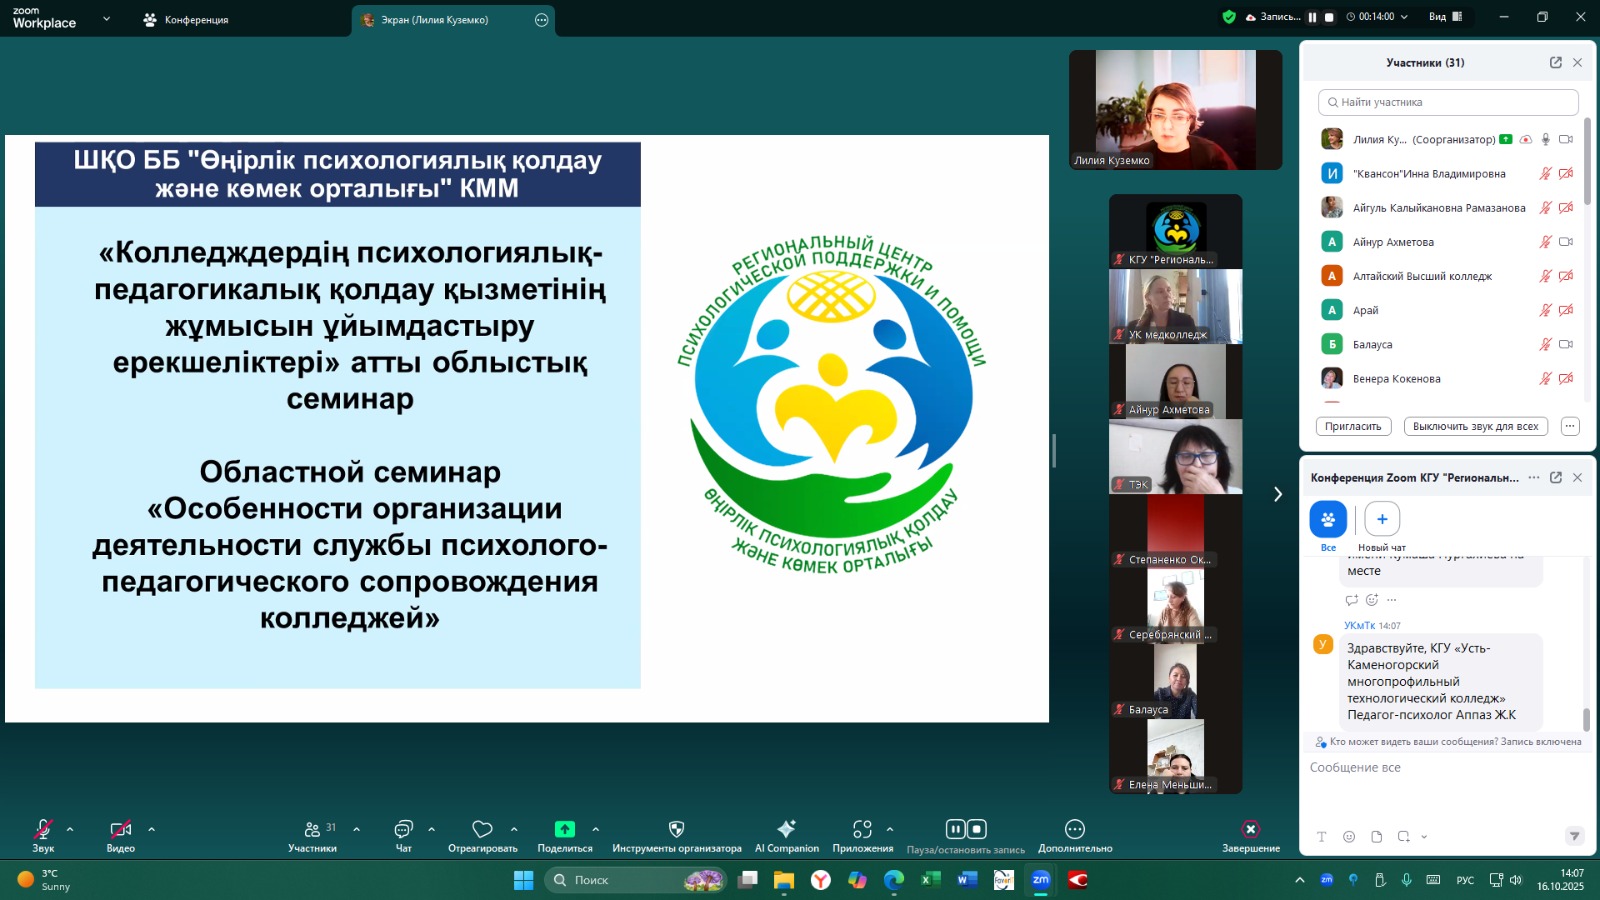Click Выключить звук для всех button

point(1475,426)
